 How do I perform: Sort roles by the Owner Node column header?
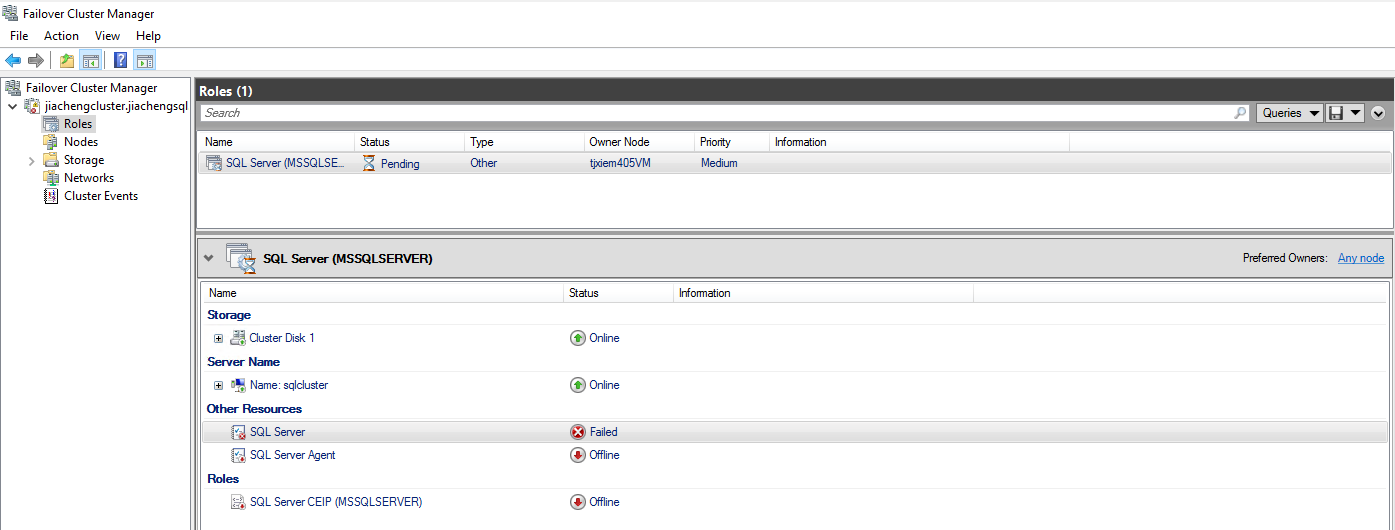tap(640, 142)
